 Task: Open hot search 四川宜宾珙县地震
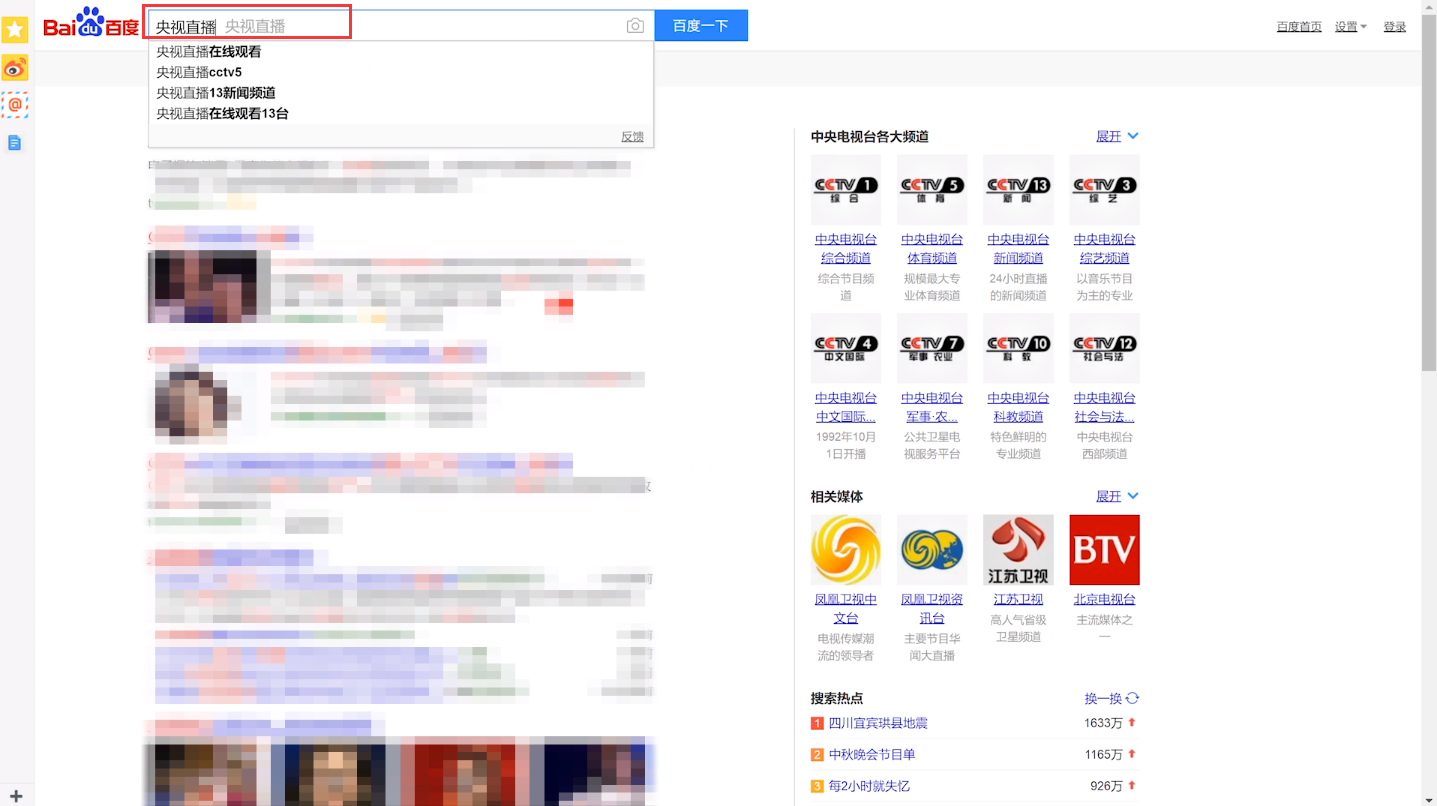878,723
